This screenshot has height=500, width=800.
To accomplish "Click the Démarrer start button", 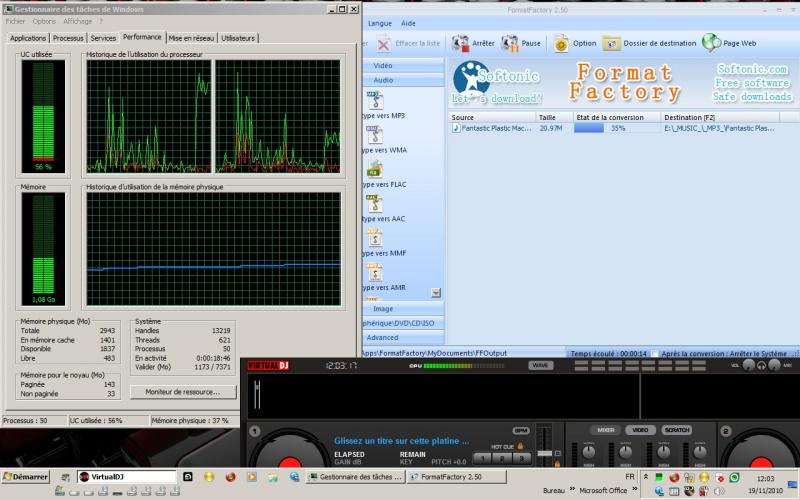I will click(25, 477).
